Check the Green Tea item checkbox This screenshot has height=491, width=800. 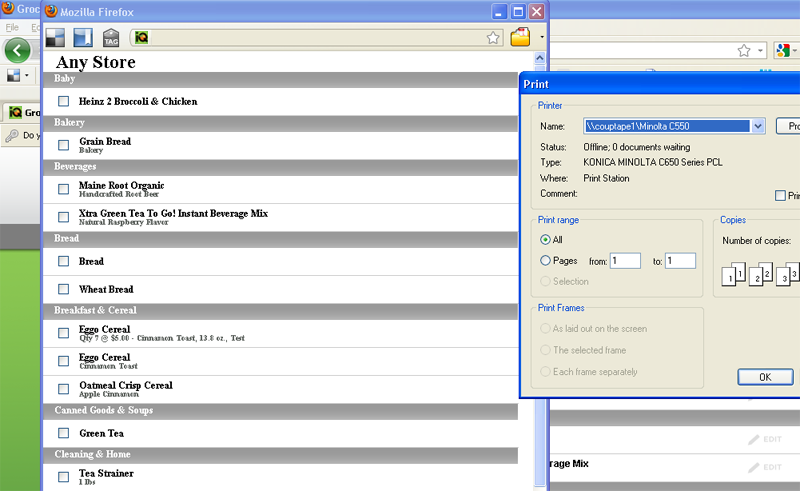63,433
